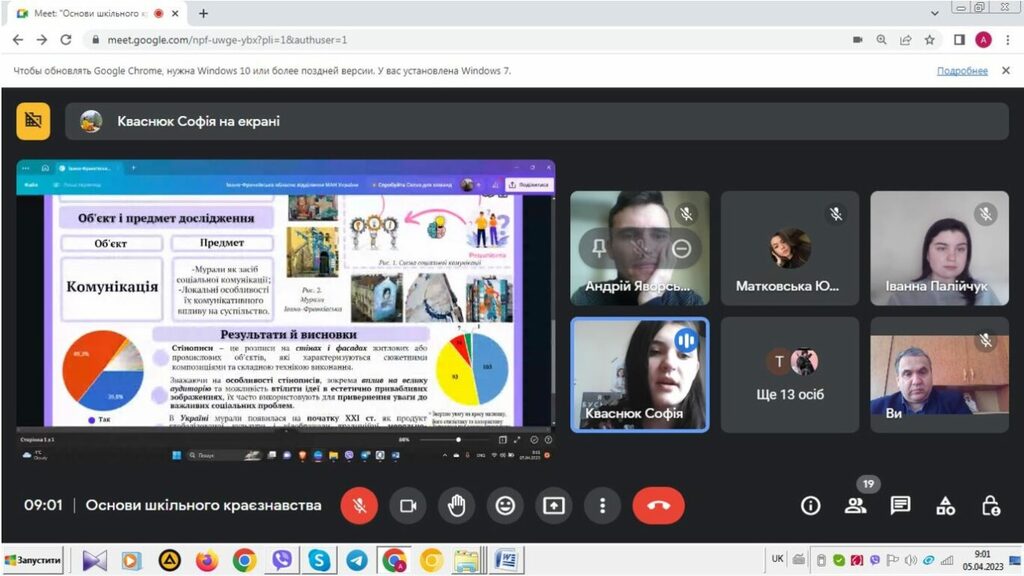The width and height of the screenshot is (1024, 576).
Task: Click the yellow presentation icon at top-left
Action: (33, 121)
